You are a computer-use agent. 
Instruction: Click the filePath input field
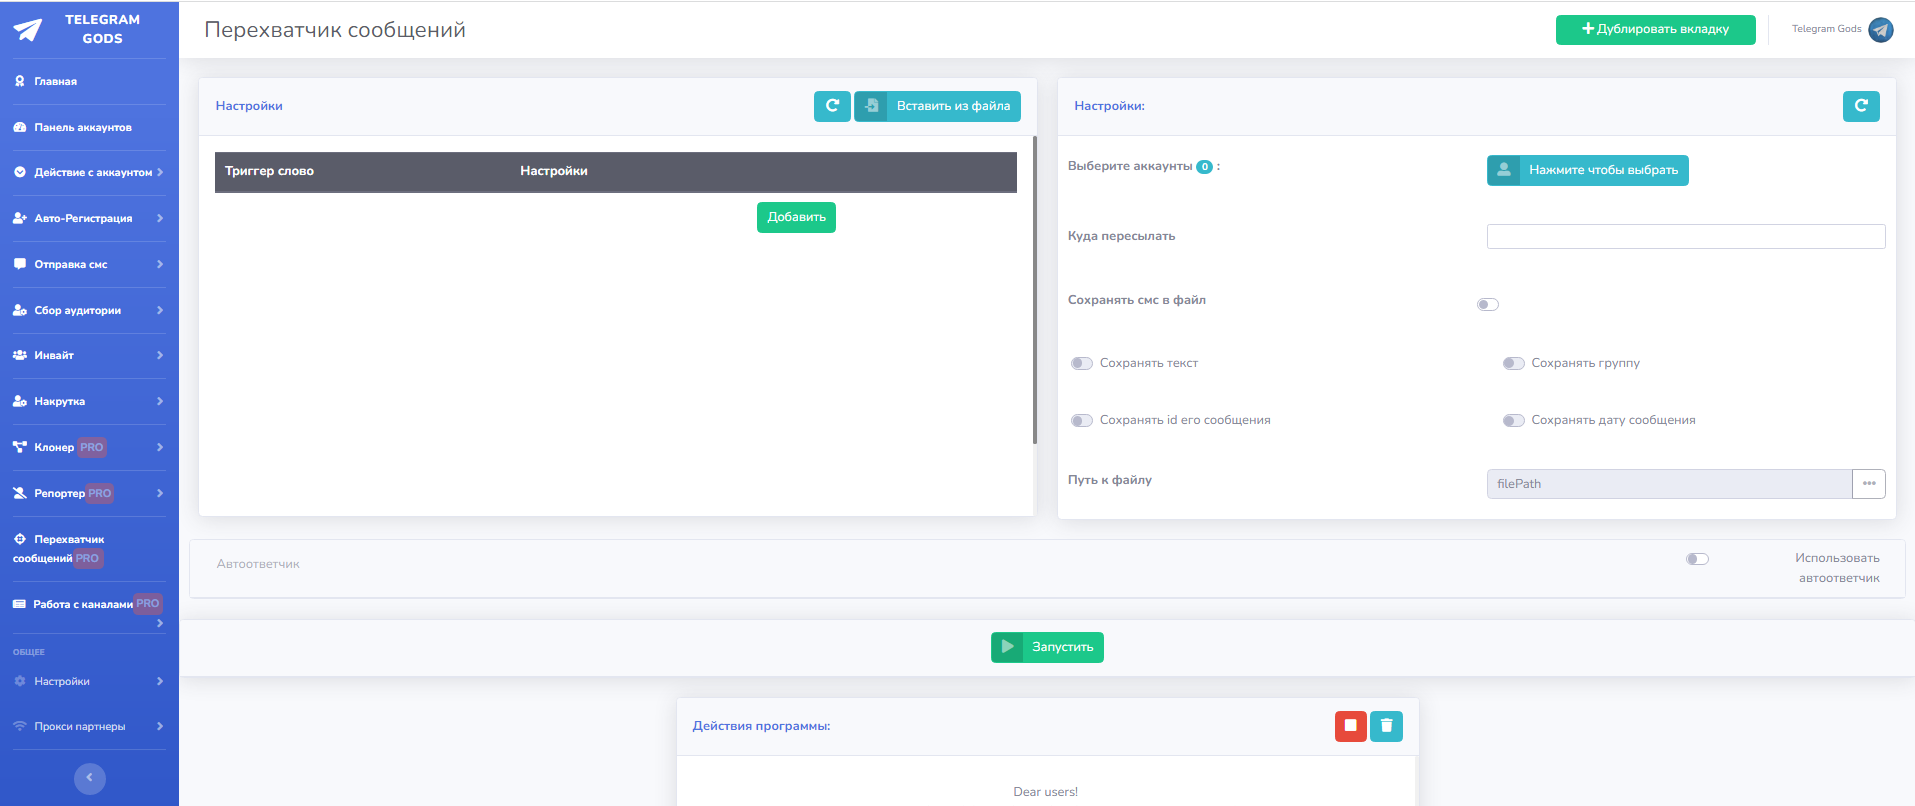[x=1669, y=484]
